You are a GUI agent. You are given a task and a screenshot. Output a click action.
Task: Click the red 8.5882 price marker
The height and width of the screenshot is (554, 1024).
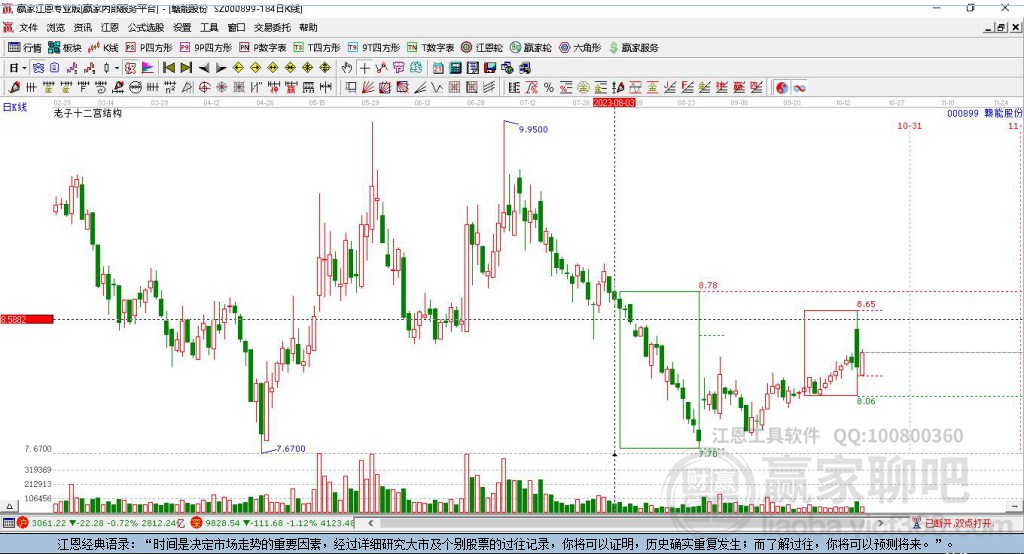point(27,319)
